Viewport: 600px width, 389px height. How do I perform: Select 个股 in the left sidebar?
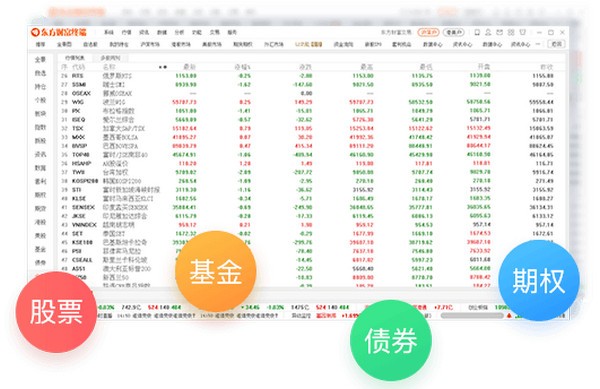tap(40, 100)
